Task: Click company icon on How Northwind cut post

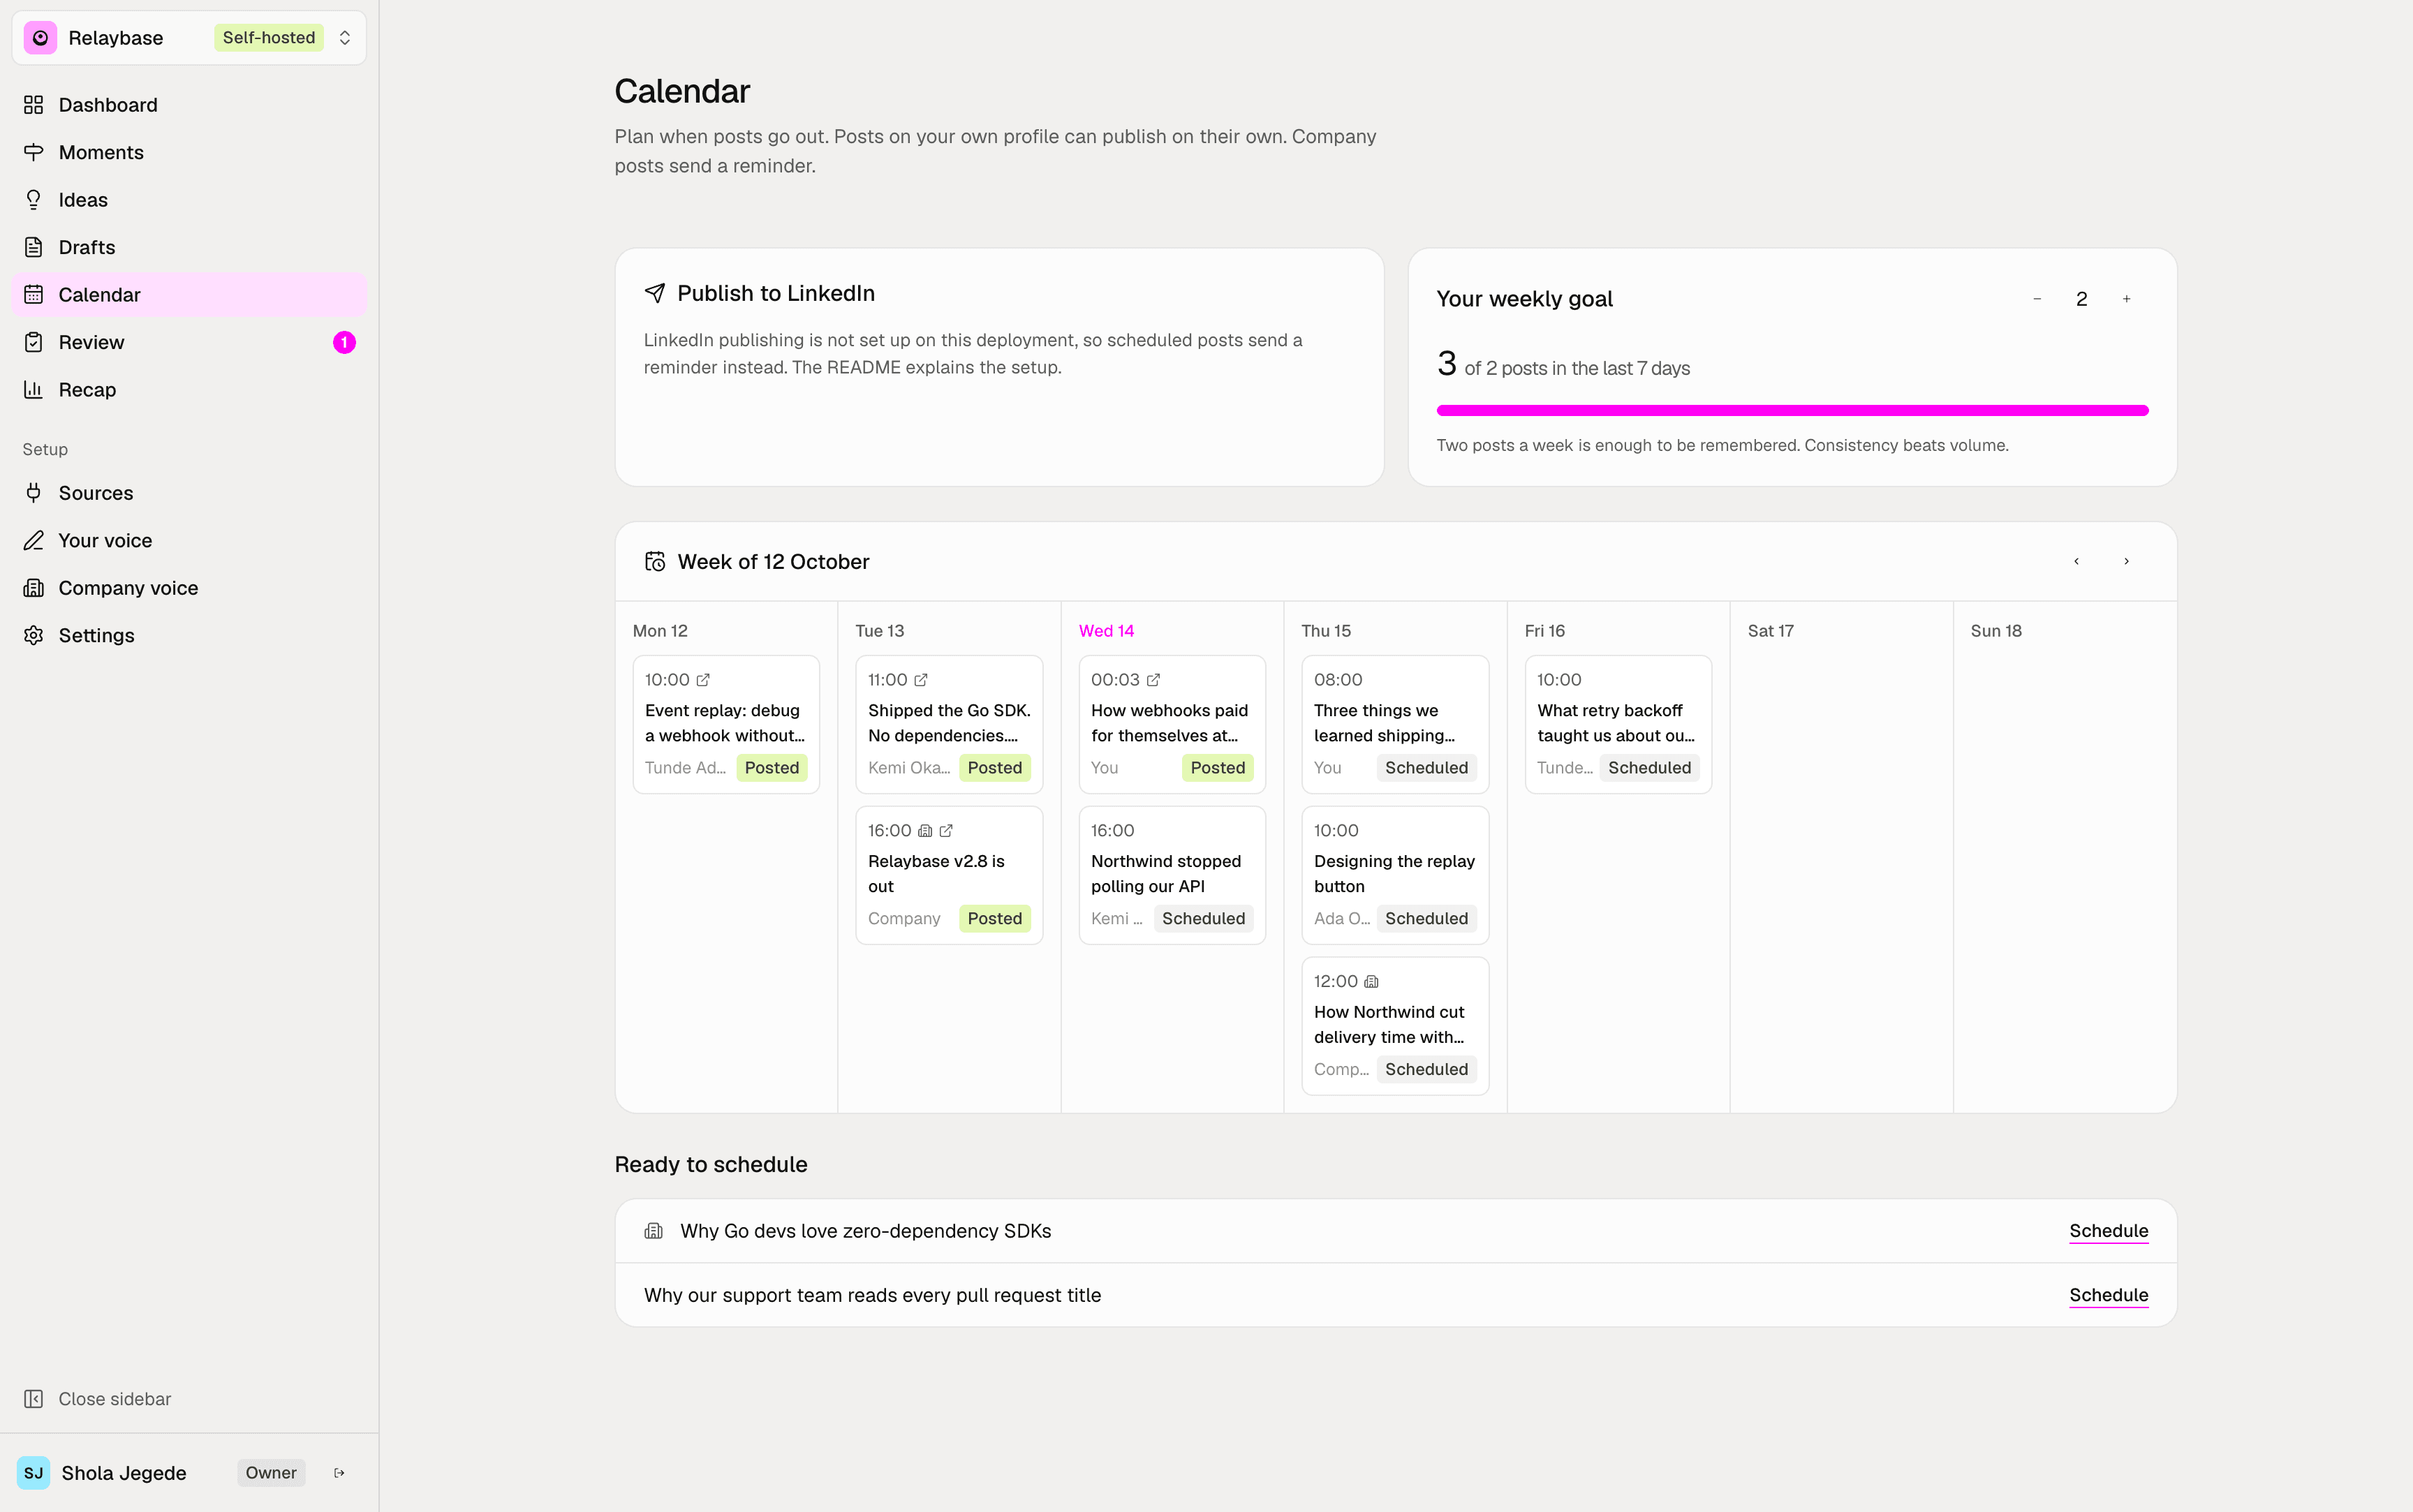Action: pyautogui.click(x=1371, y=982)
